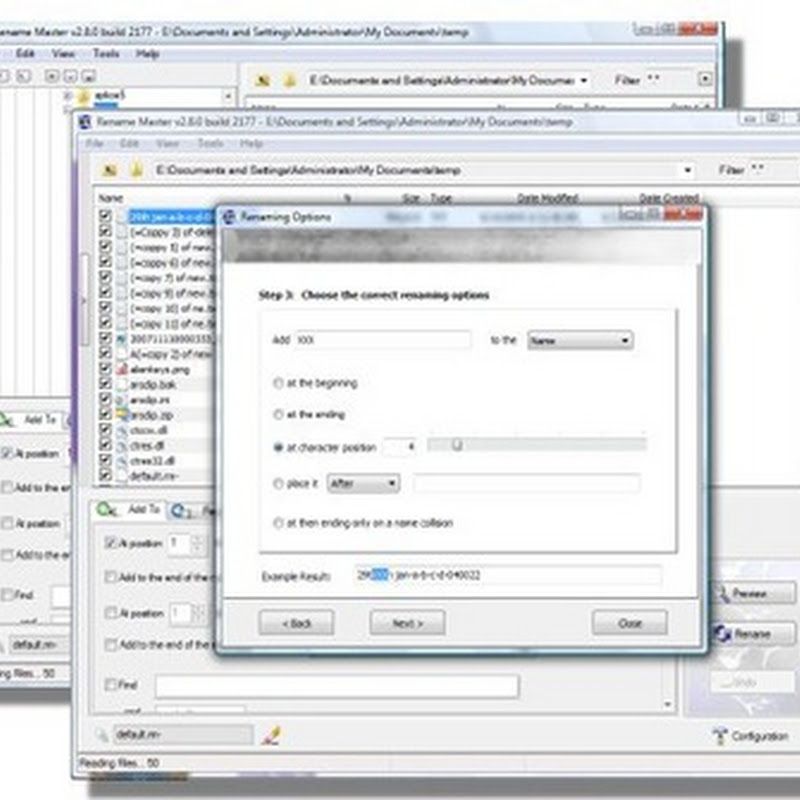Uncheck the alankeys.png file checkbox

(x=105, y=368)
